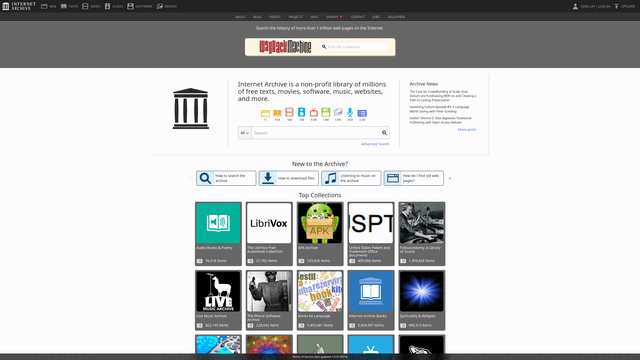Select the images media type icon

coord(338,113)
